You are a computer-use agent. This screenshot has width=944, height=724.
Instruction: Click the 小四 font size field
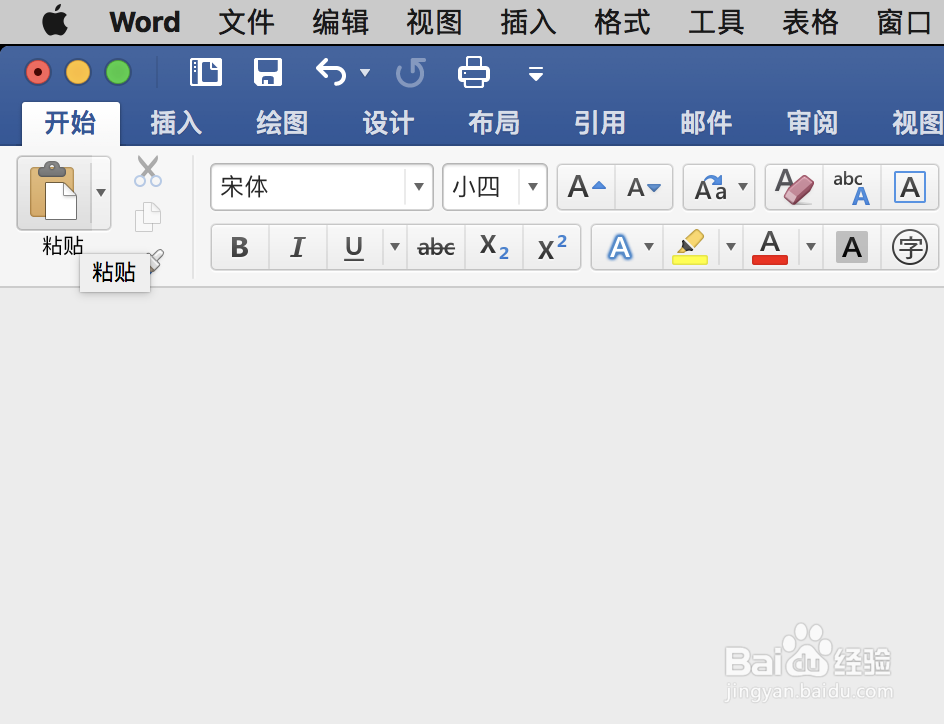(480, 187)
